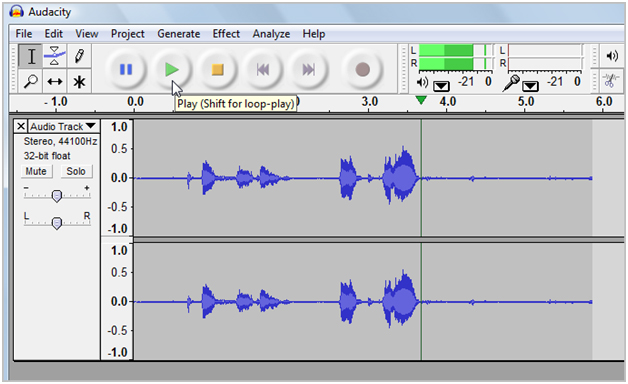Open the Generate menu
The image size is (628, 384).
point(179,34)
